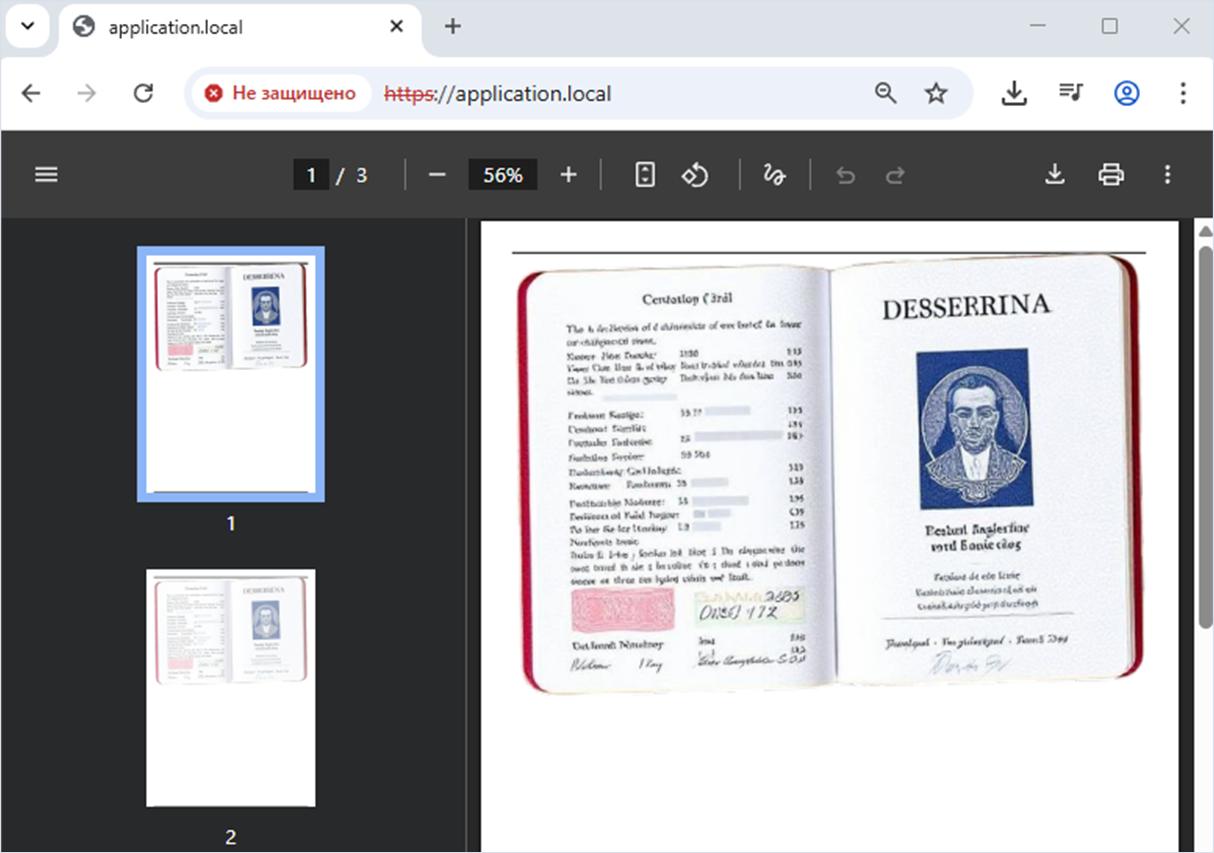The image size is (1214, 853).
Task: Select the draw annotation tool
Action: (774, 175)
